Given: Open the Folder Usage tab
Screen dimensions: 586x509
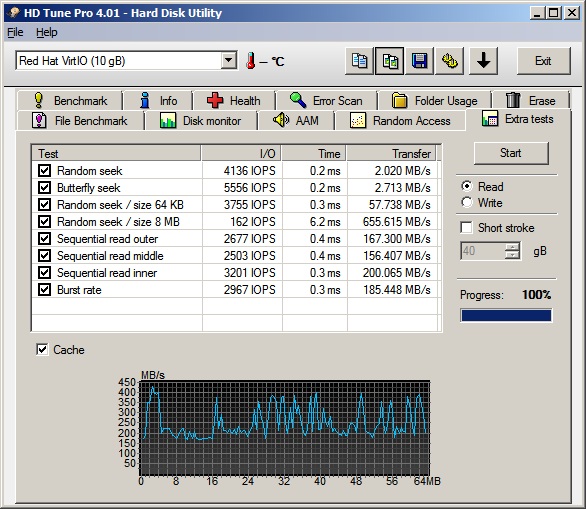Looking at the screenshot, I should pyautogui.click(x=434, y=101).
